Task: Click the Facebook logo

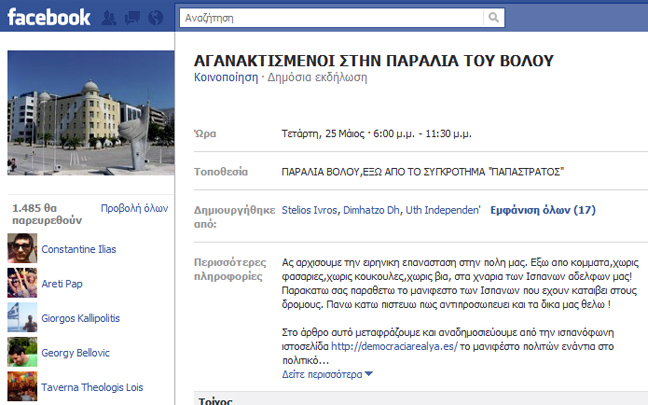Action: 49,17
